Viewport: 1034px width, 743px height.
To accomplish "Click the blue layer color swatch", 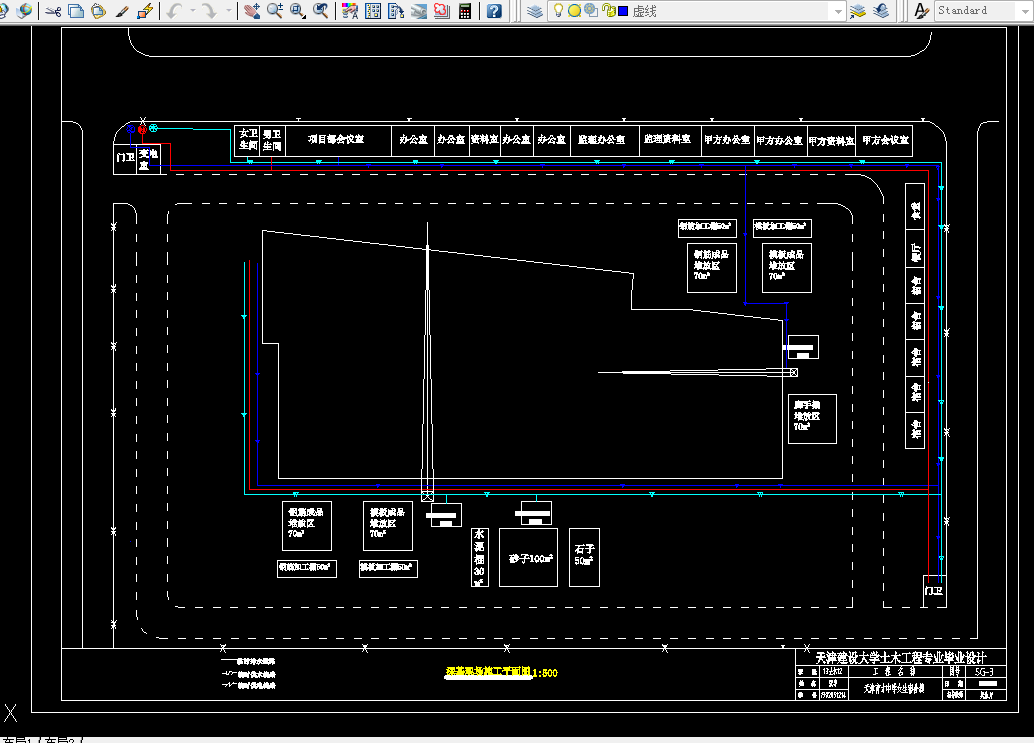I will pos(623,11).
